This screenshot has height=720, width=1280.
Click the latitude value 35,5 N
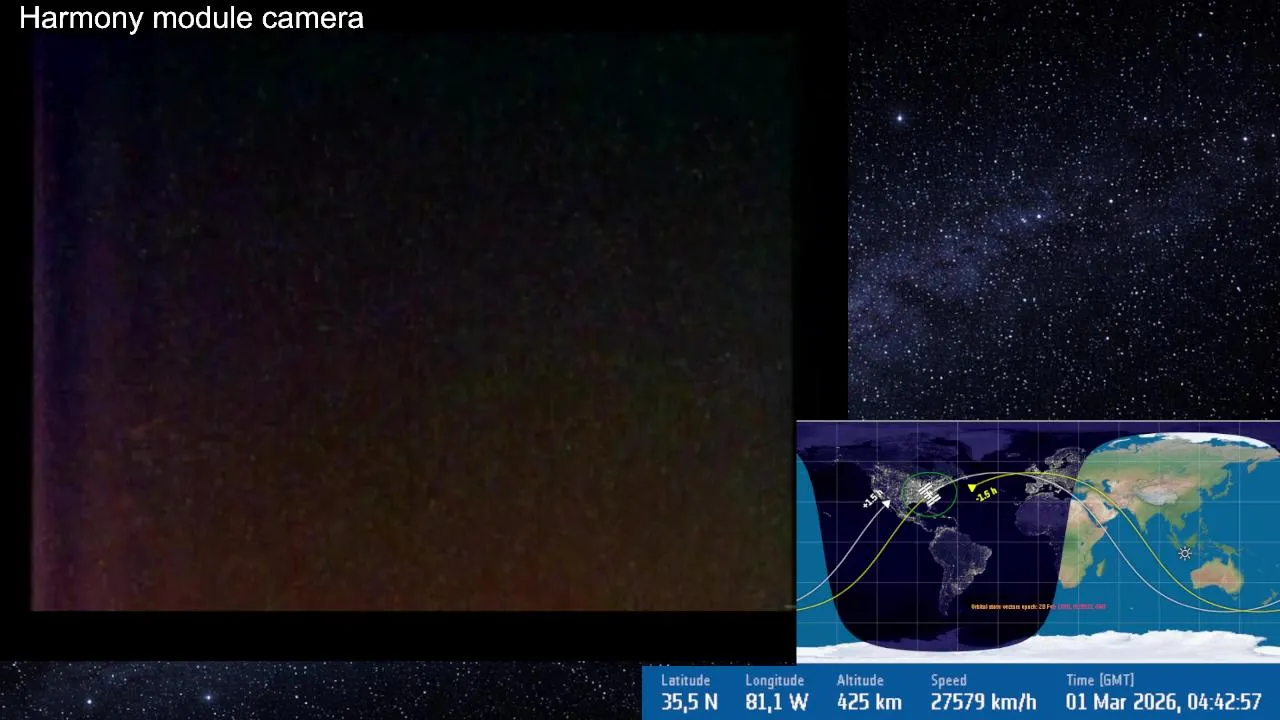tap(689, 702)
